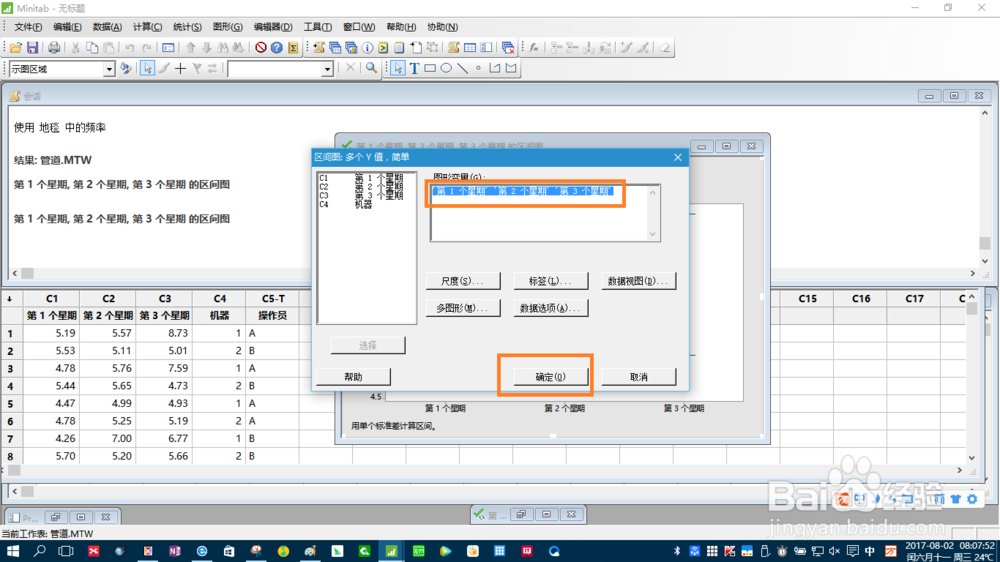Viewport: 1000px width, 562px height.
Task: Click 确定(O) button in dialog
Action: 550,377
